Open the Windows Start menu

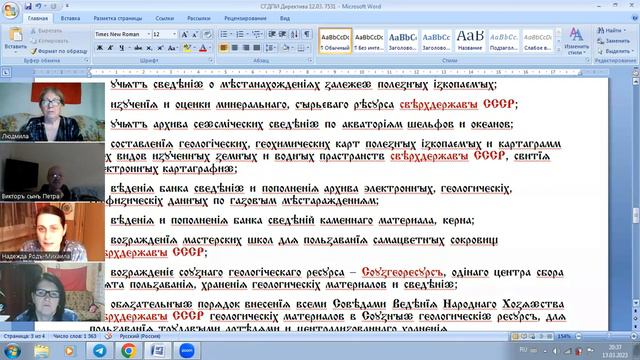[x=11, y=351]
